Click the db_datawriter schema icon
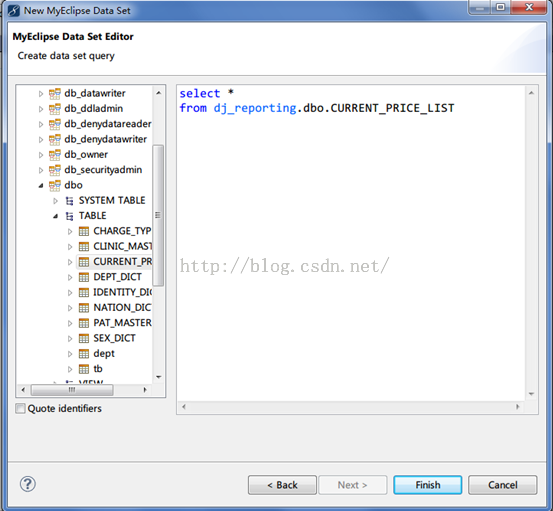 click(55, 93)
